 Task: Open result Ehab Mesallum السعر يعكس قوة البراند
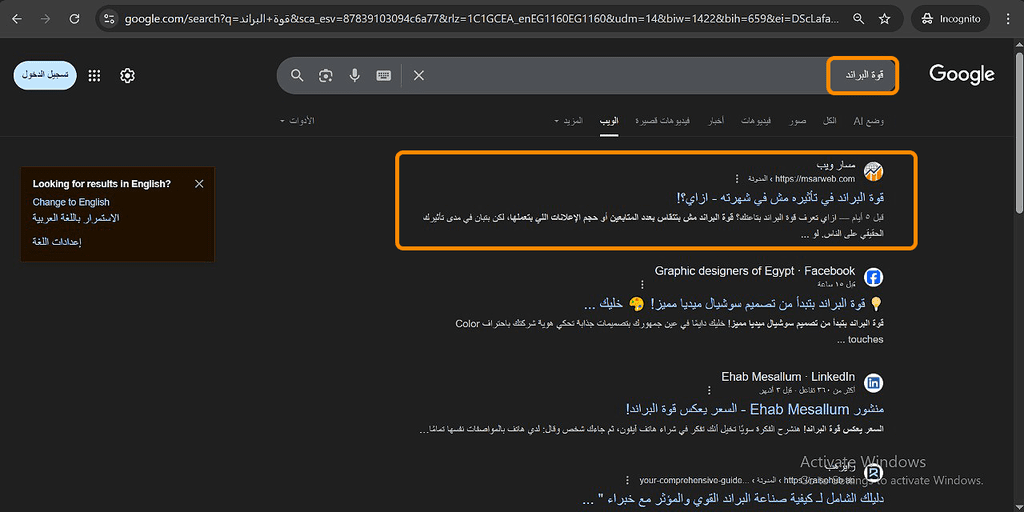754,409
